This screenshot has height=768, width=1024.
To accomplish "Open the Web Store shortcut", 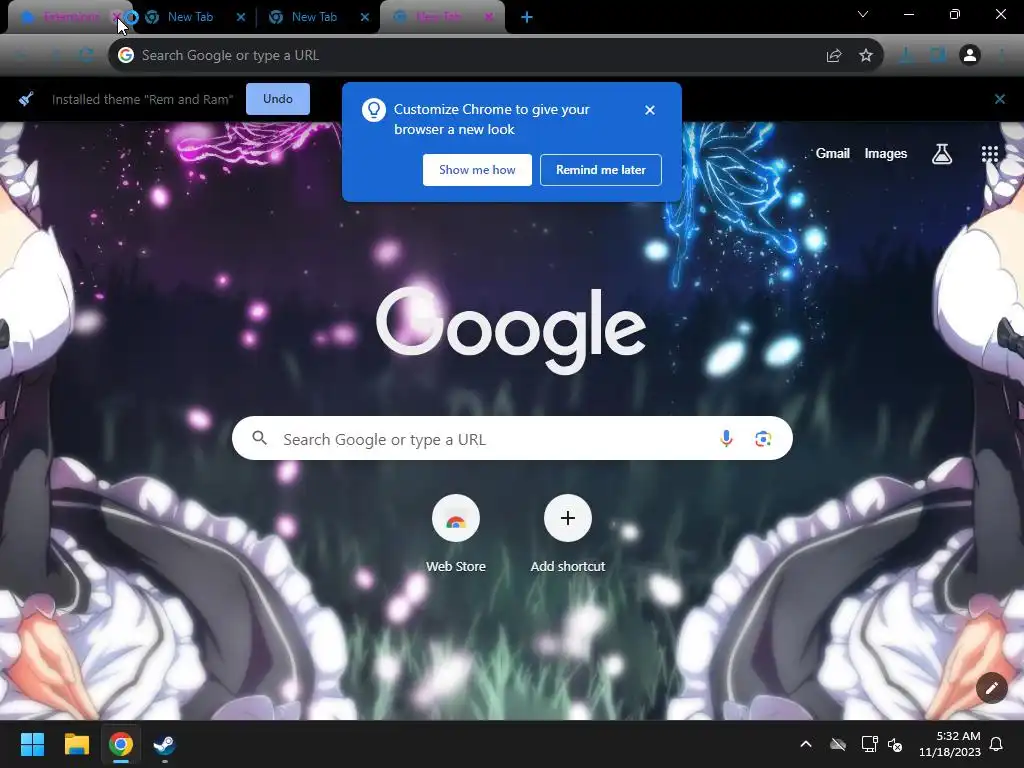I will (456, 519).
